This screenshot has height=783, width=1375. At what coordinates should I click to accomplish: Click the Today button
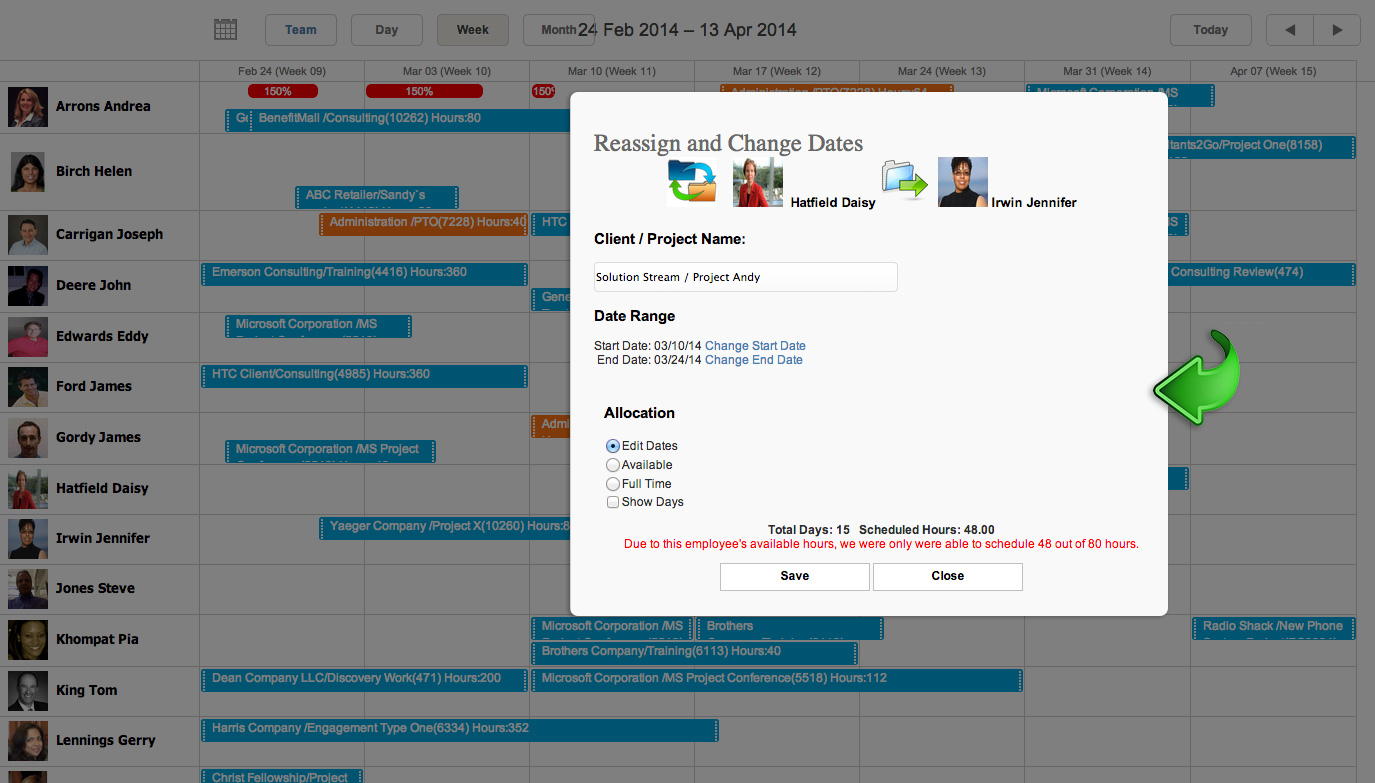tap(1210, 30)
